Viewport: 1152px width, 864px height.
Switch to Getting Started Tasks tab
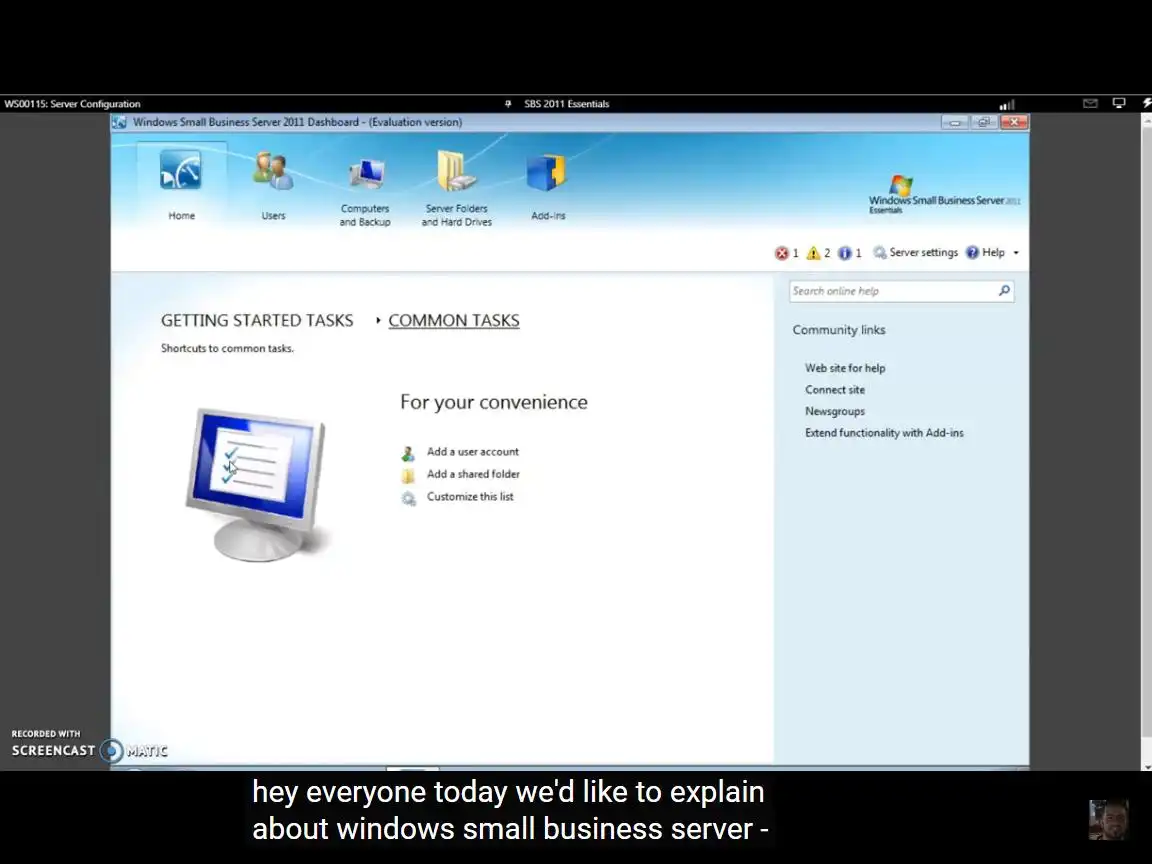pyautogui.click(x=257, y=320)
